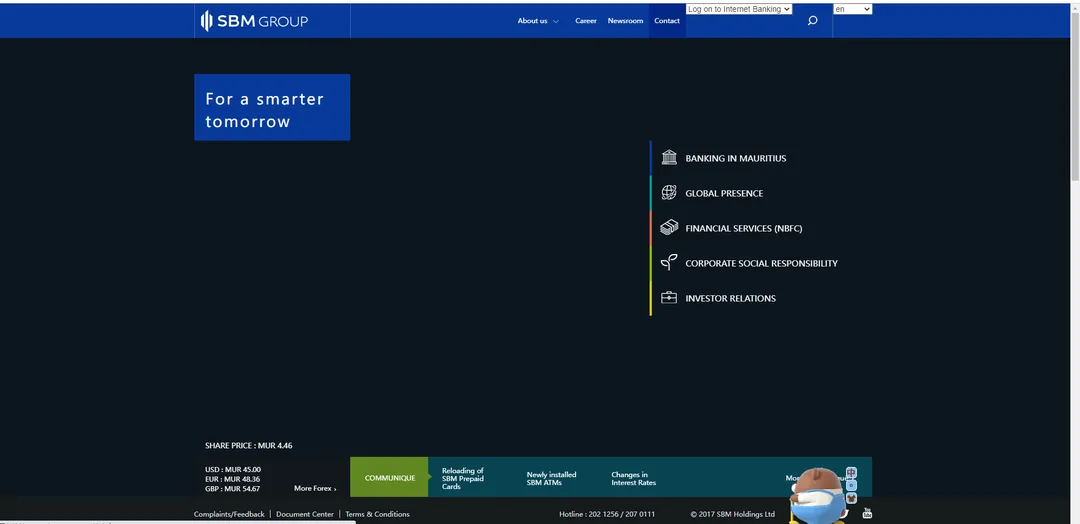The height and width of the screenshot is (524, 1080).
Task: Open the Log on to Internet Banking dropdown
Action: [739, 9]
